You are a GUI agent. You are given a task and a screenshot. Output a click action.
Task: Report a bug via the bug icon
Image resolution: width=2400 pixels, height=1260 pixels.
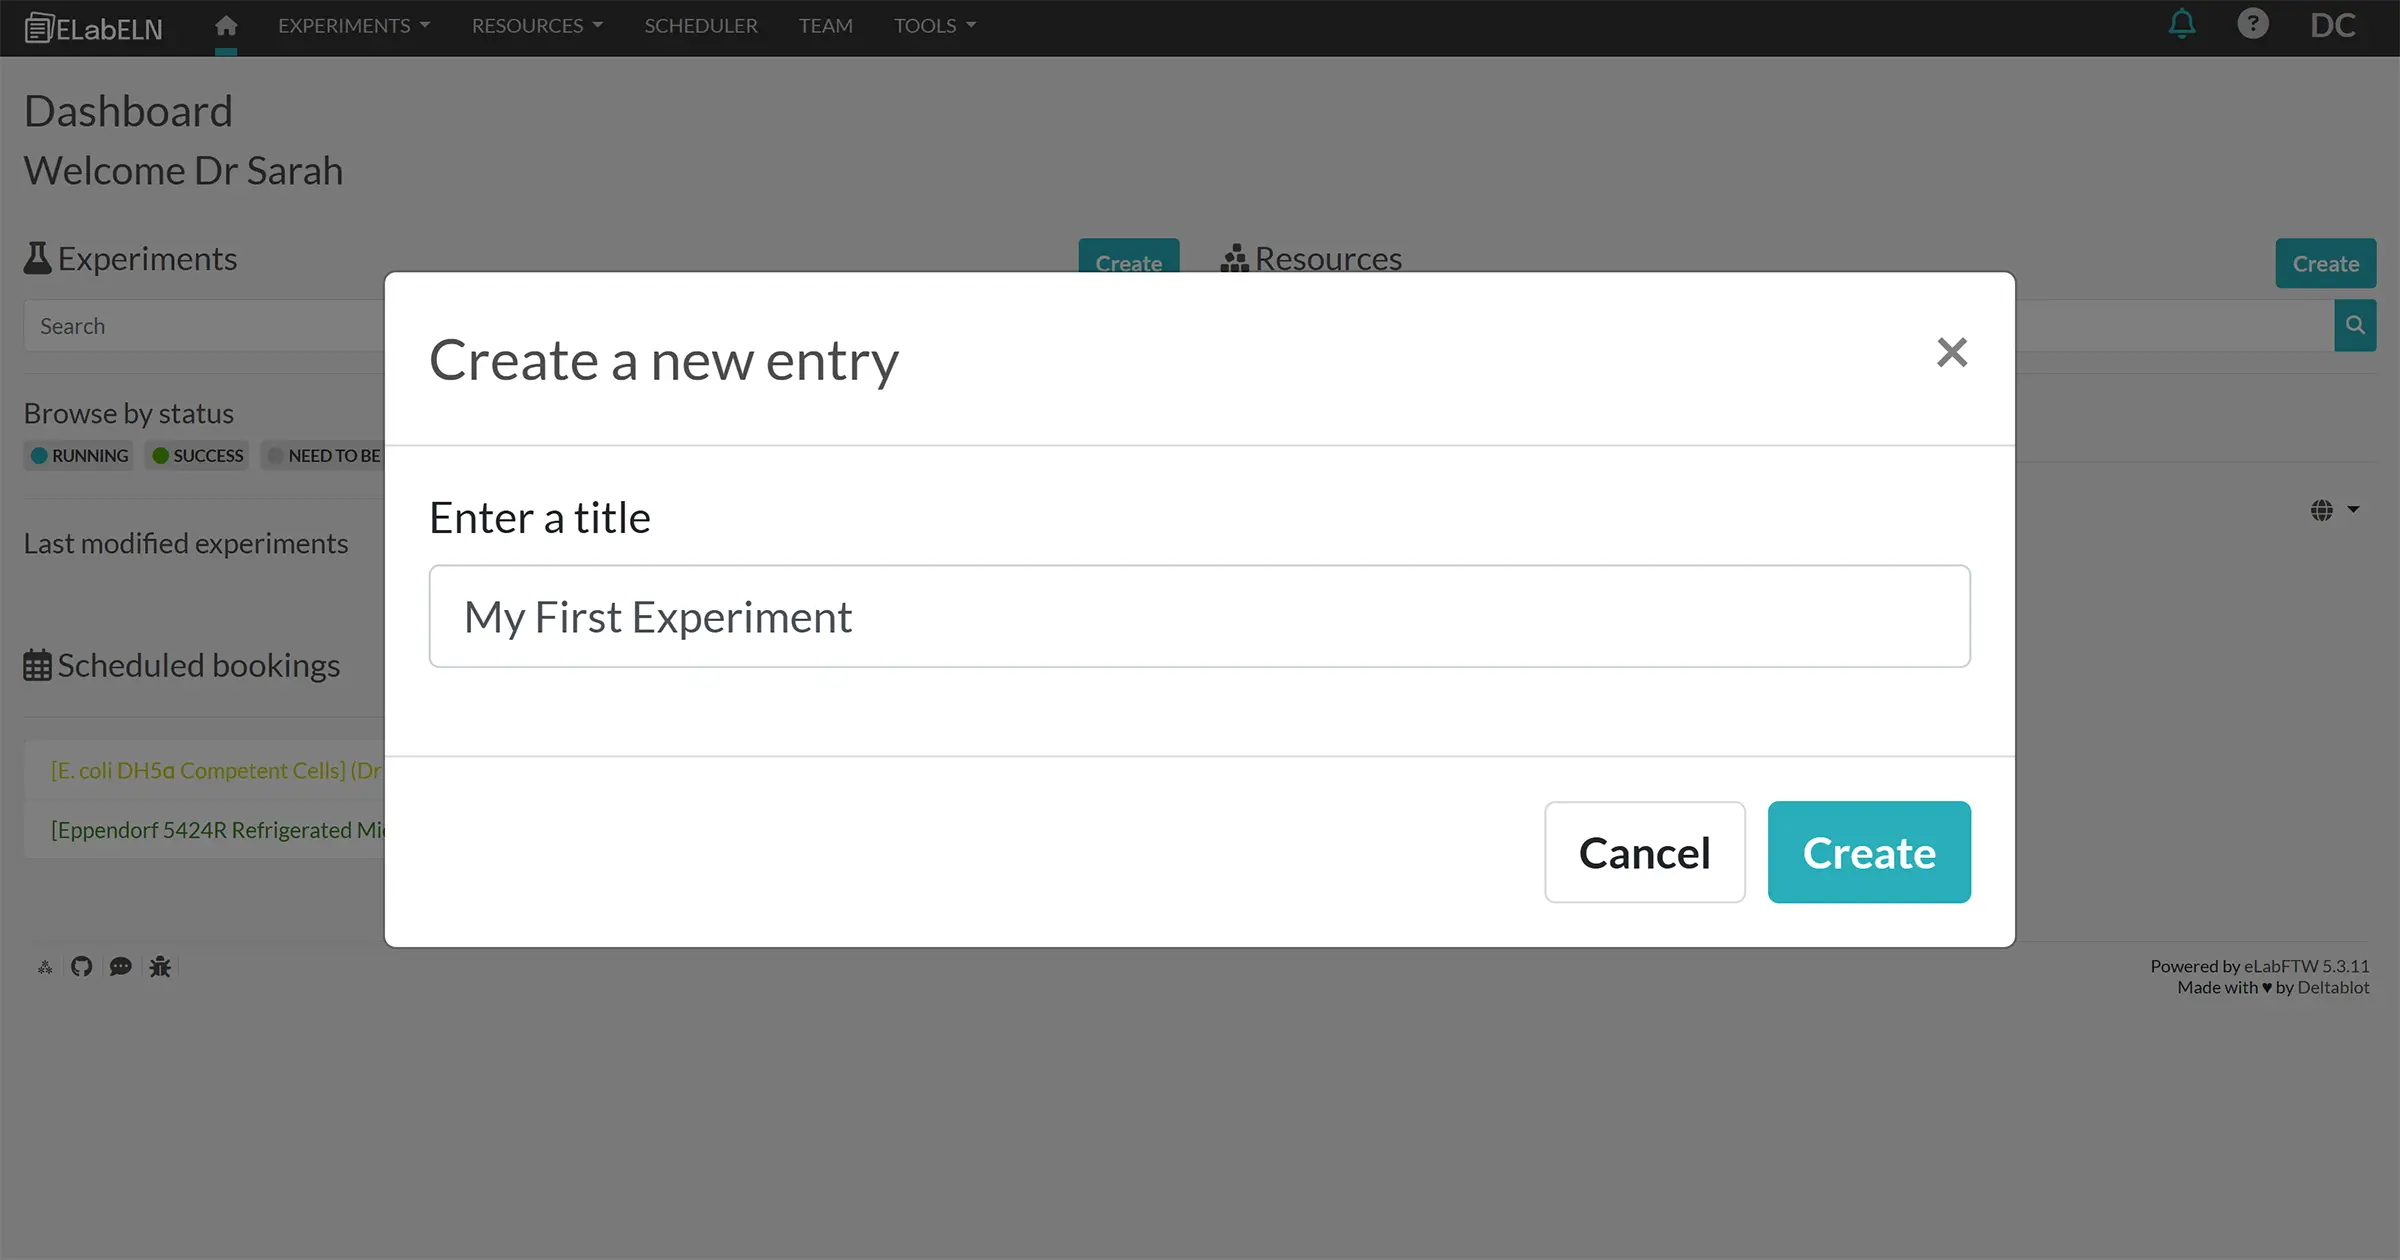coord(160,966)
